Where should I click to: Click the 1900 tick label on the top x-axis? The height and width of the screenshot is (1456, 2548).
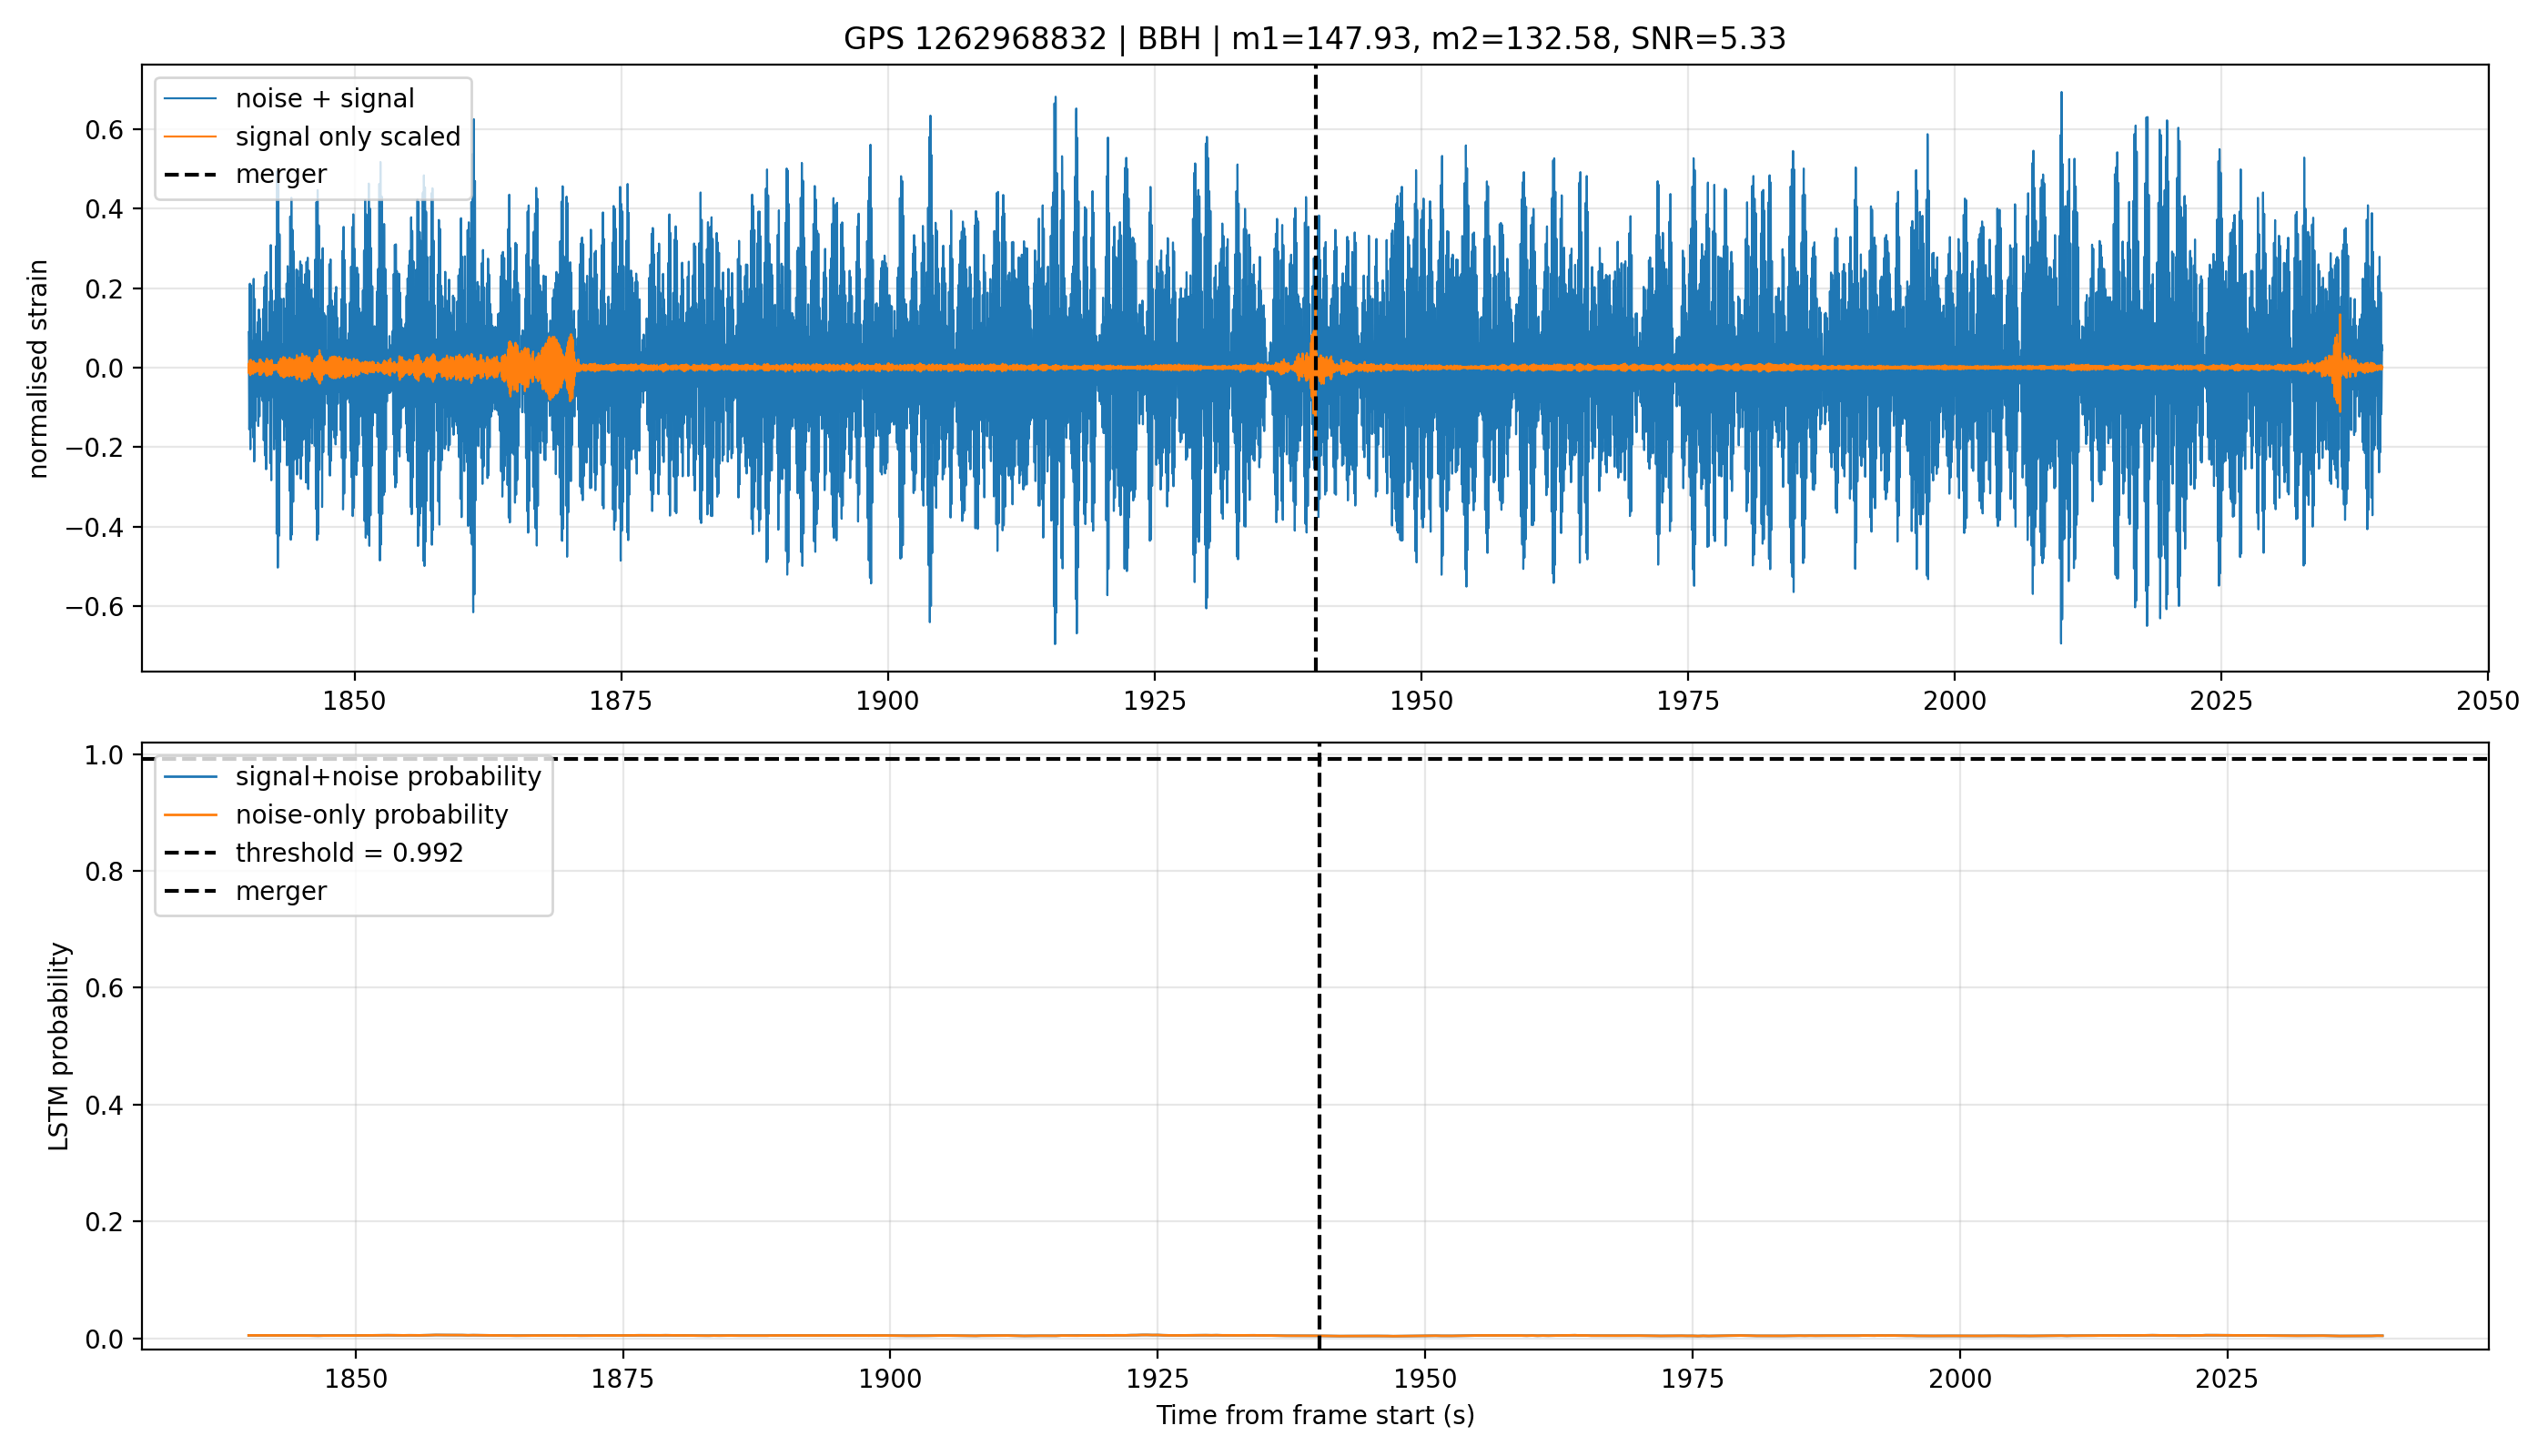[x=888, y=701]
